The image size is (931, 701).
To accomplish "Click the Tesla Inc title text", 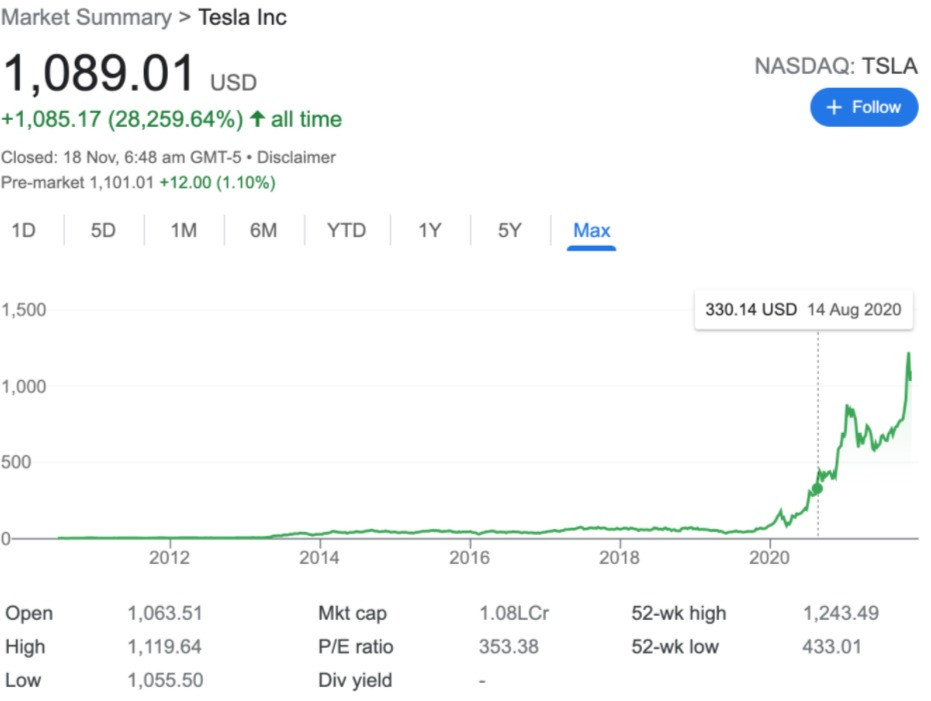I will [x=242, y=17].
